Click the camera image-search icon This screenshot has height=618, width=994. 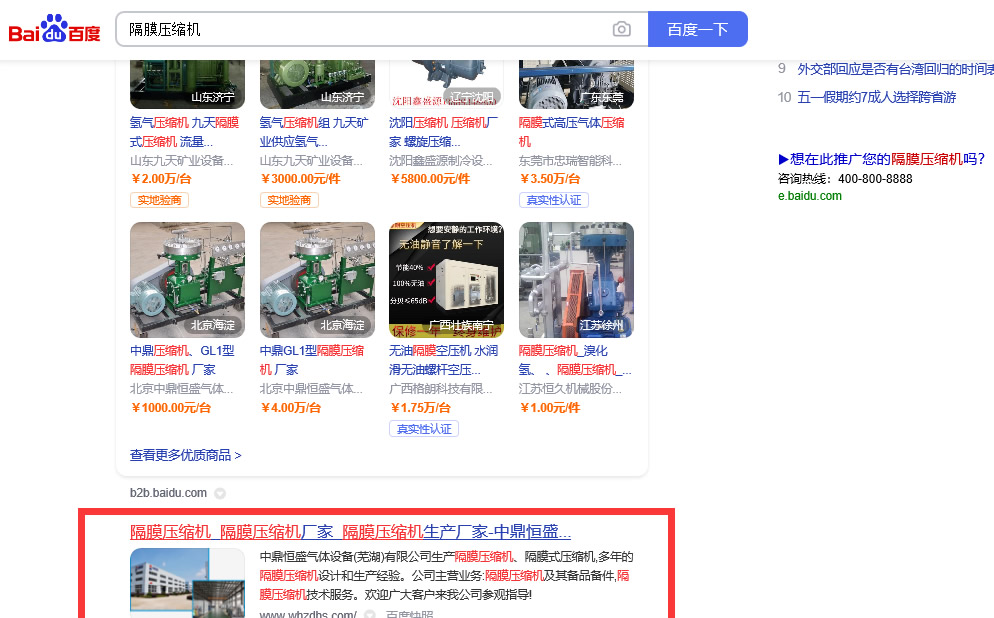pos(622,29)
